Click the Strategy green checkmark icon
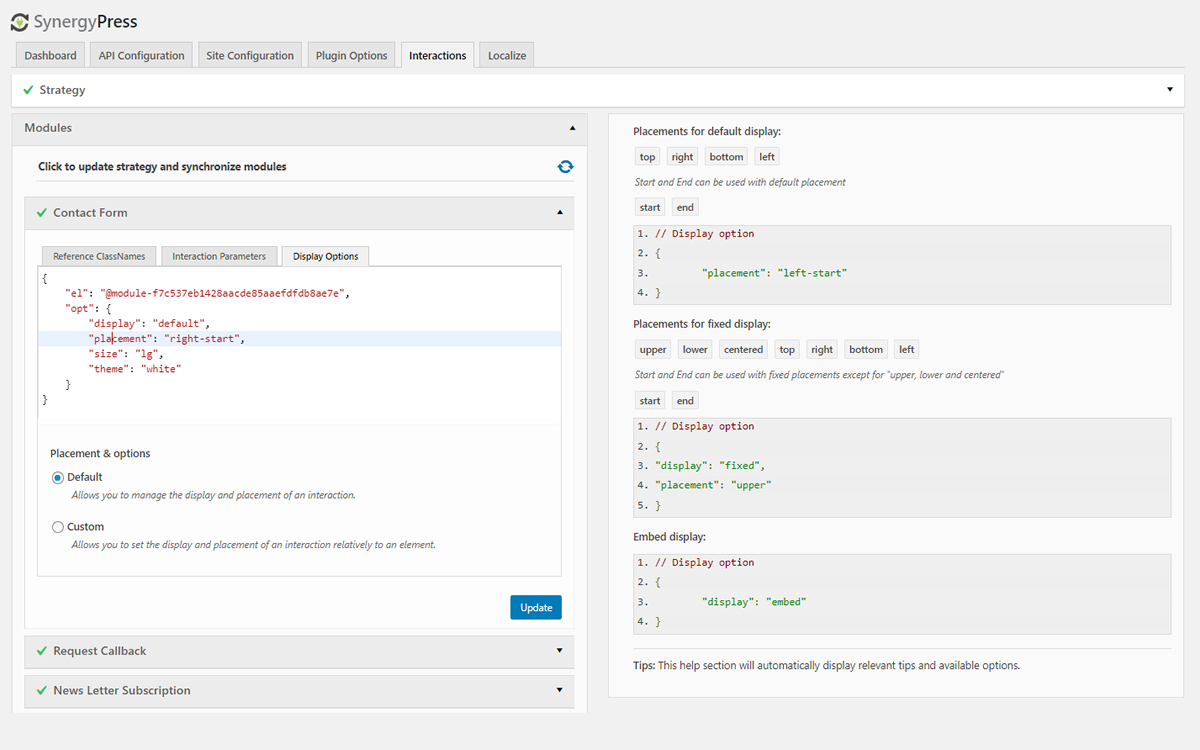The width and height of the screenshot is (1200, 750). click(28, 90)
